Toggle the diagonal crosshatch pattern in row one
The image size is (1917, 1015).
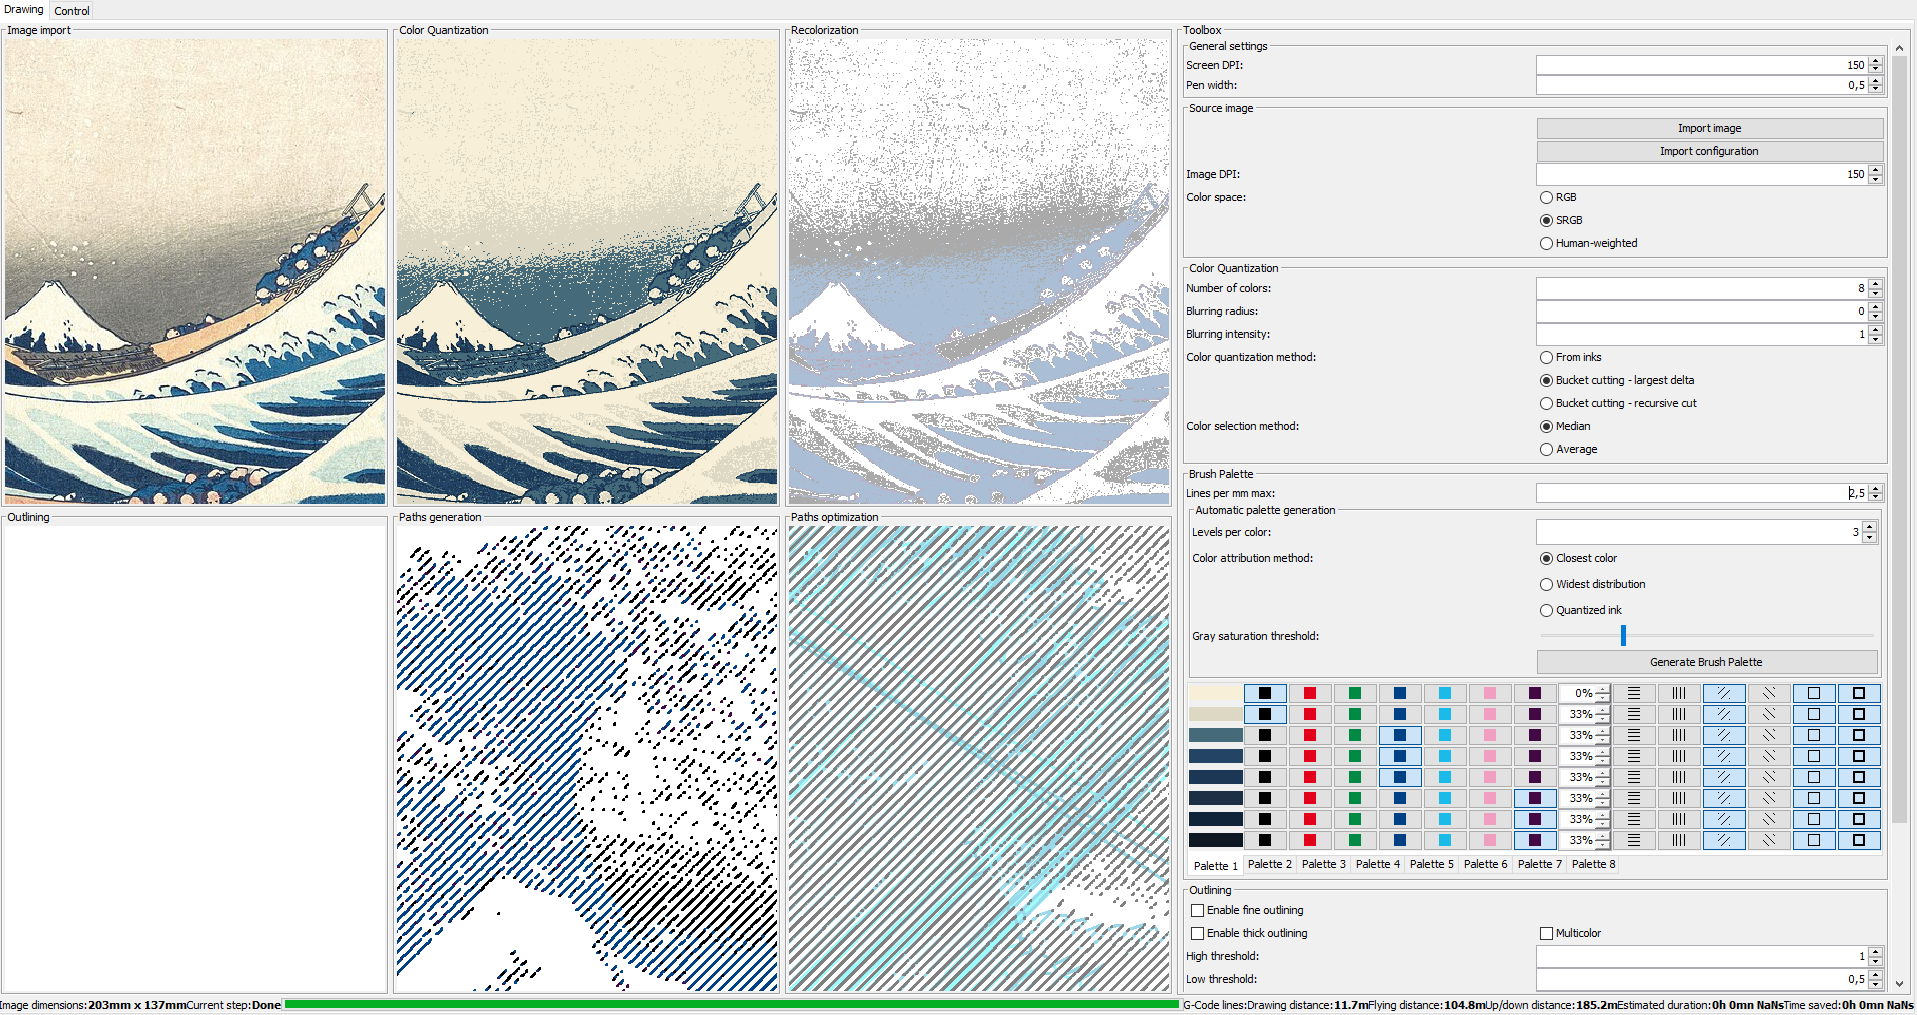(1723, 692)
